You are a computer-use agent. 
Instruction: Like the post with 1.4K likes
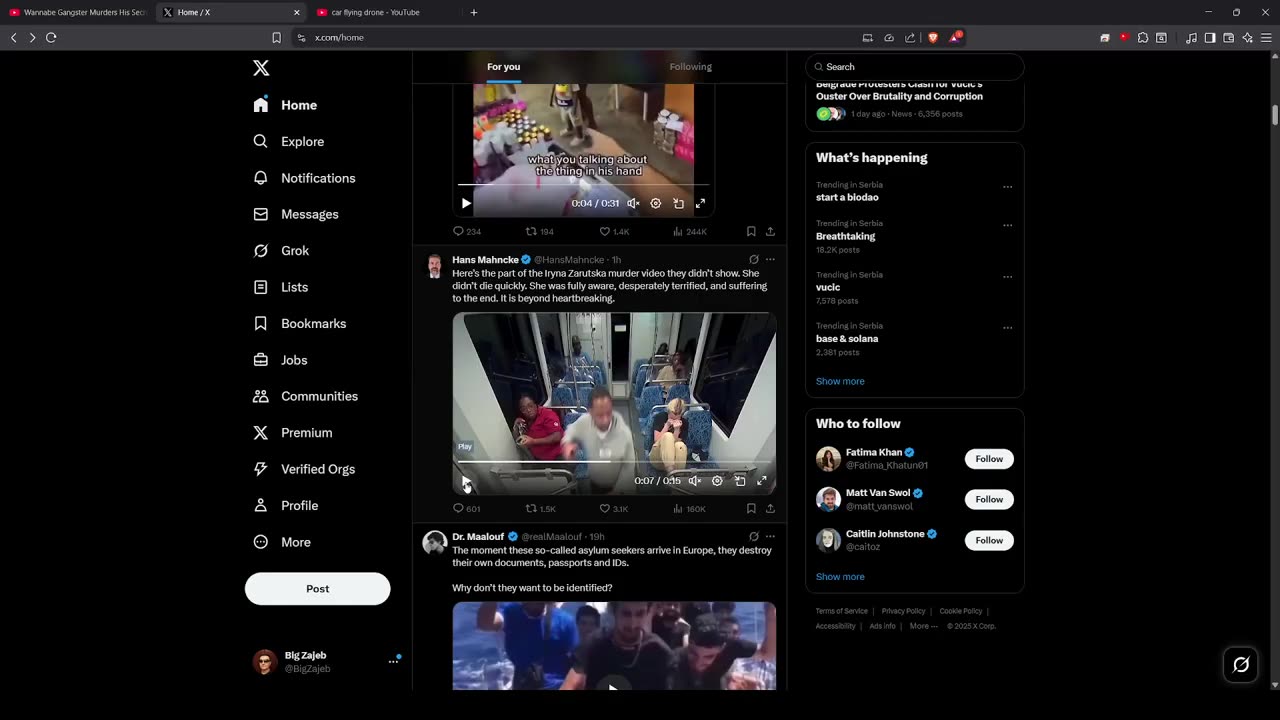(x=613, y=231)
